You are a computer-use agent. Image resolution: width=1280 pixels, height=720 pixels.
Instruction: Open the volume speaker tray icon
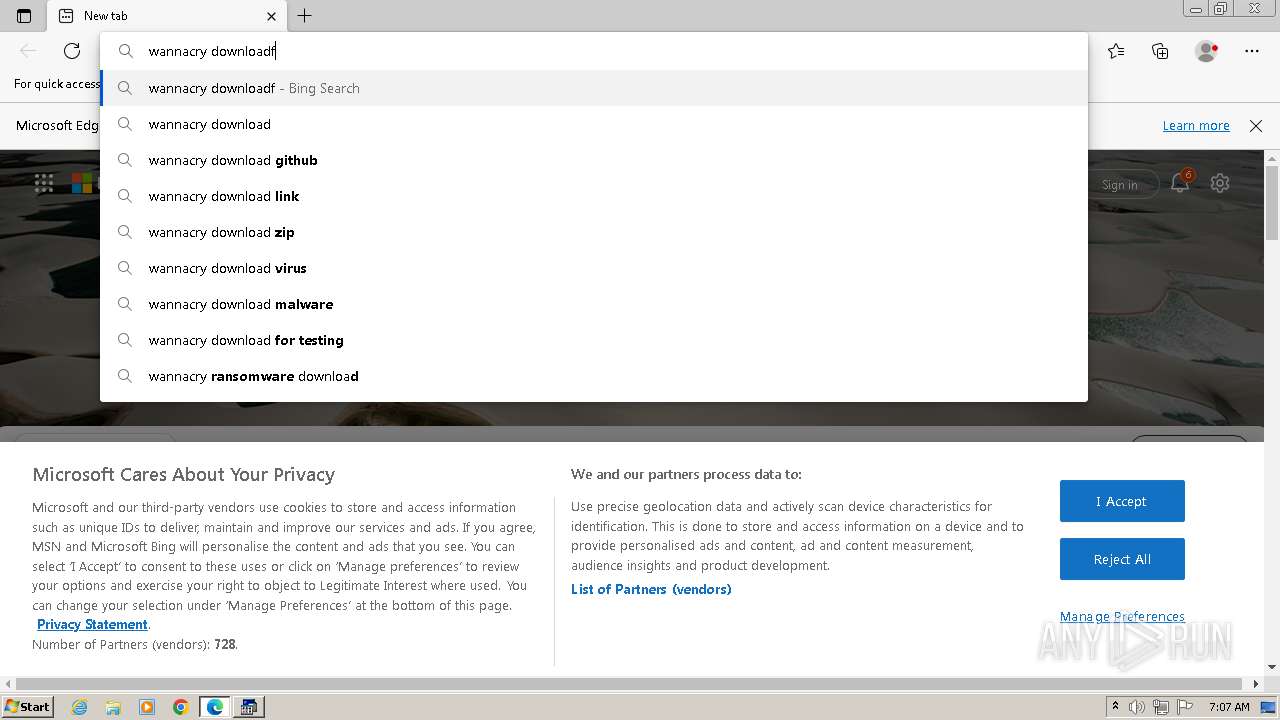(x=1137, y=707)
